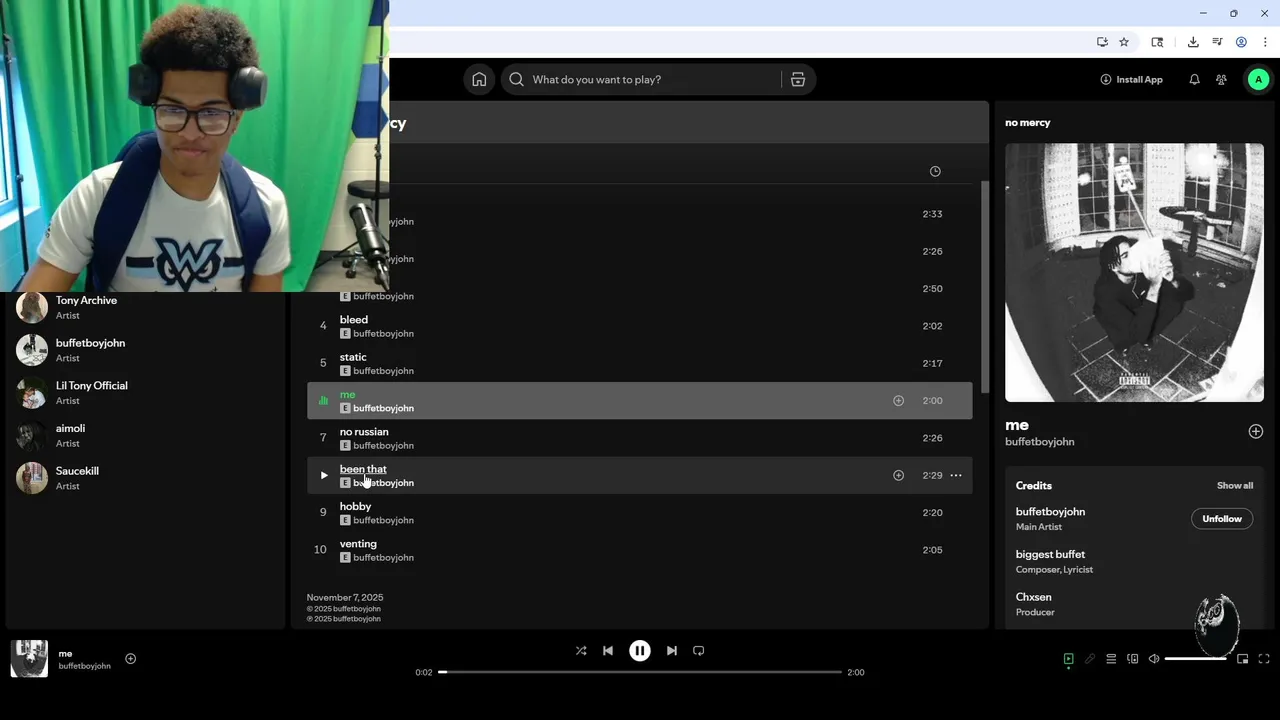The height and width of the screenshot is (720, 1280).
Task: Open the notifications bell
Action: coord(1194,80)
